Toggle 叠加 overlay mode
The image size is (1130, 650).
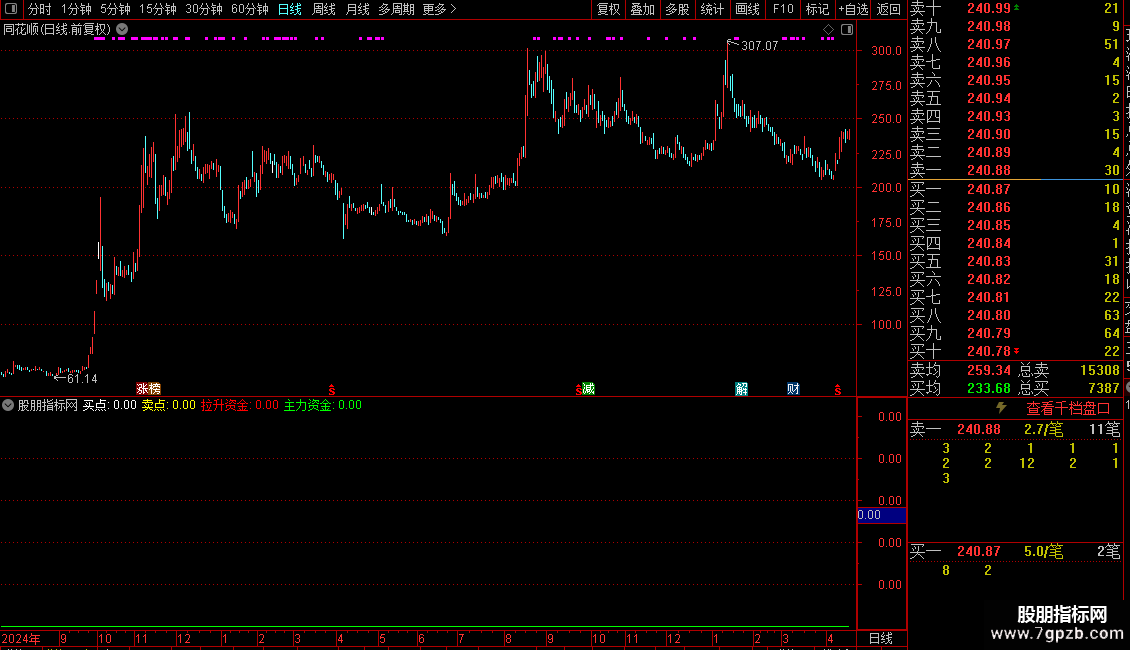pos(643,9)
